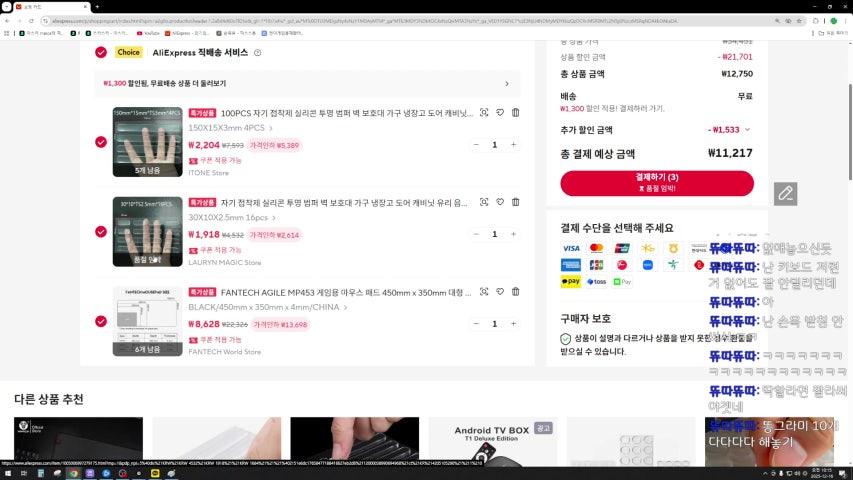
Task: Open thumbnail of FANTECH mouse pad
Action: click(147, 321)
